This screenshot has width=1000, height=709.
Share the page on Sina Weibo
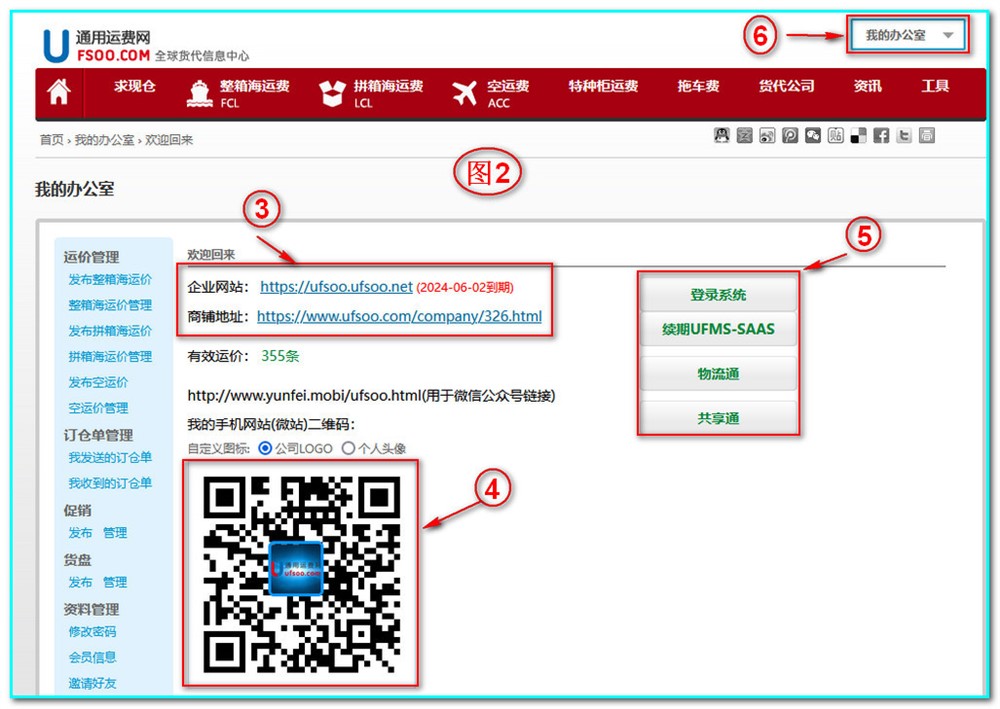(x=767, y=136)
